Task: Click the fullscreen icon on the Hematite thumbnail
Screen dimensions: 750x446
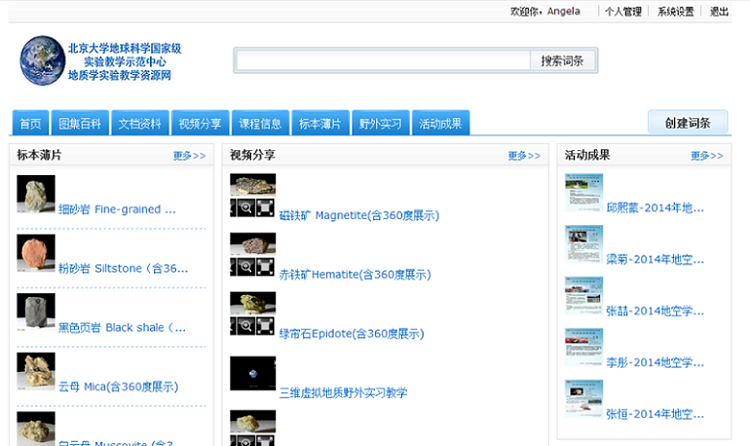Action: click(x=265, y=267)
